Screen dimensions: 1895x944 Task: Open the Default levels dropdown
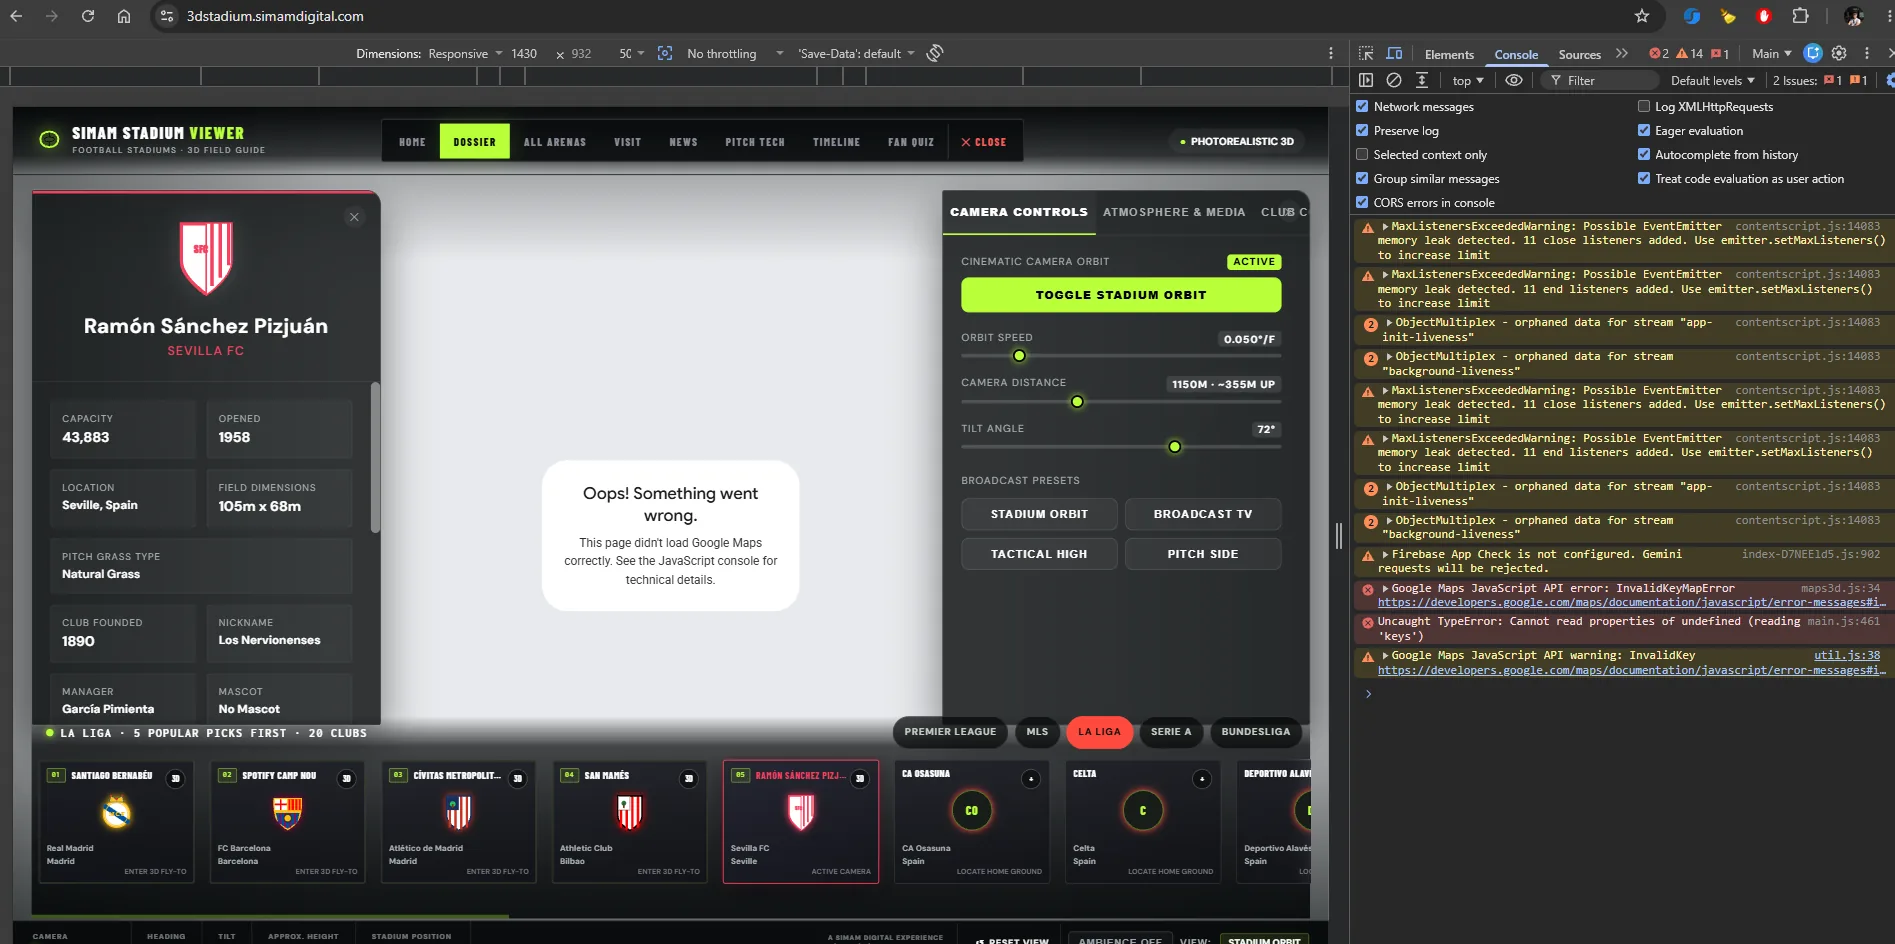tap(1713, 81)
